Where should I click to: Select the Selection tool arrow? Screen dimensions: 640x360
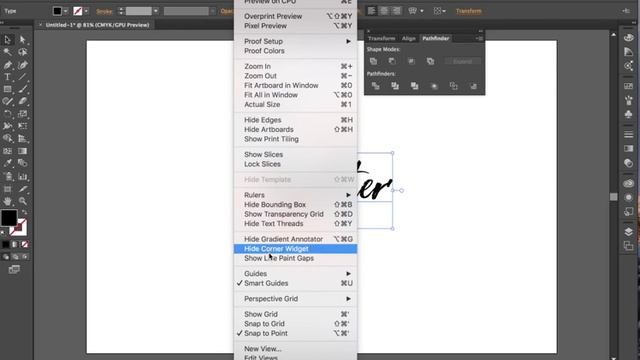point(7,40)
